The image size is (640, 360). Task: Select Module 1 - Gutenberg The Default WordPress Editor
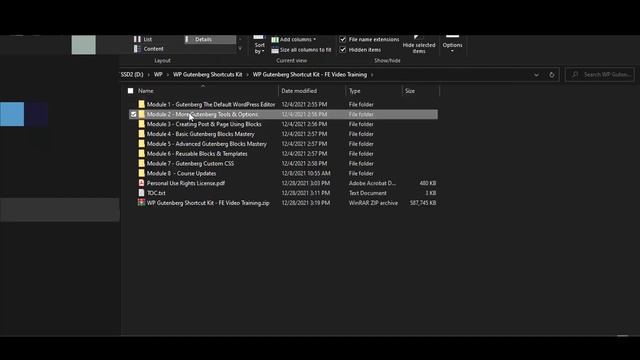211,104
